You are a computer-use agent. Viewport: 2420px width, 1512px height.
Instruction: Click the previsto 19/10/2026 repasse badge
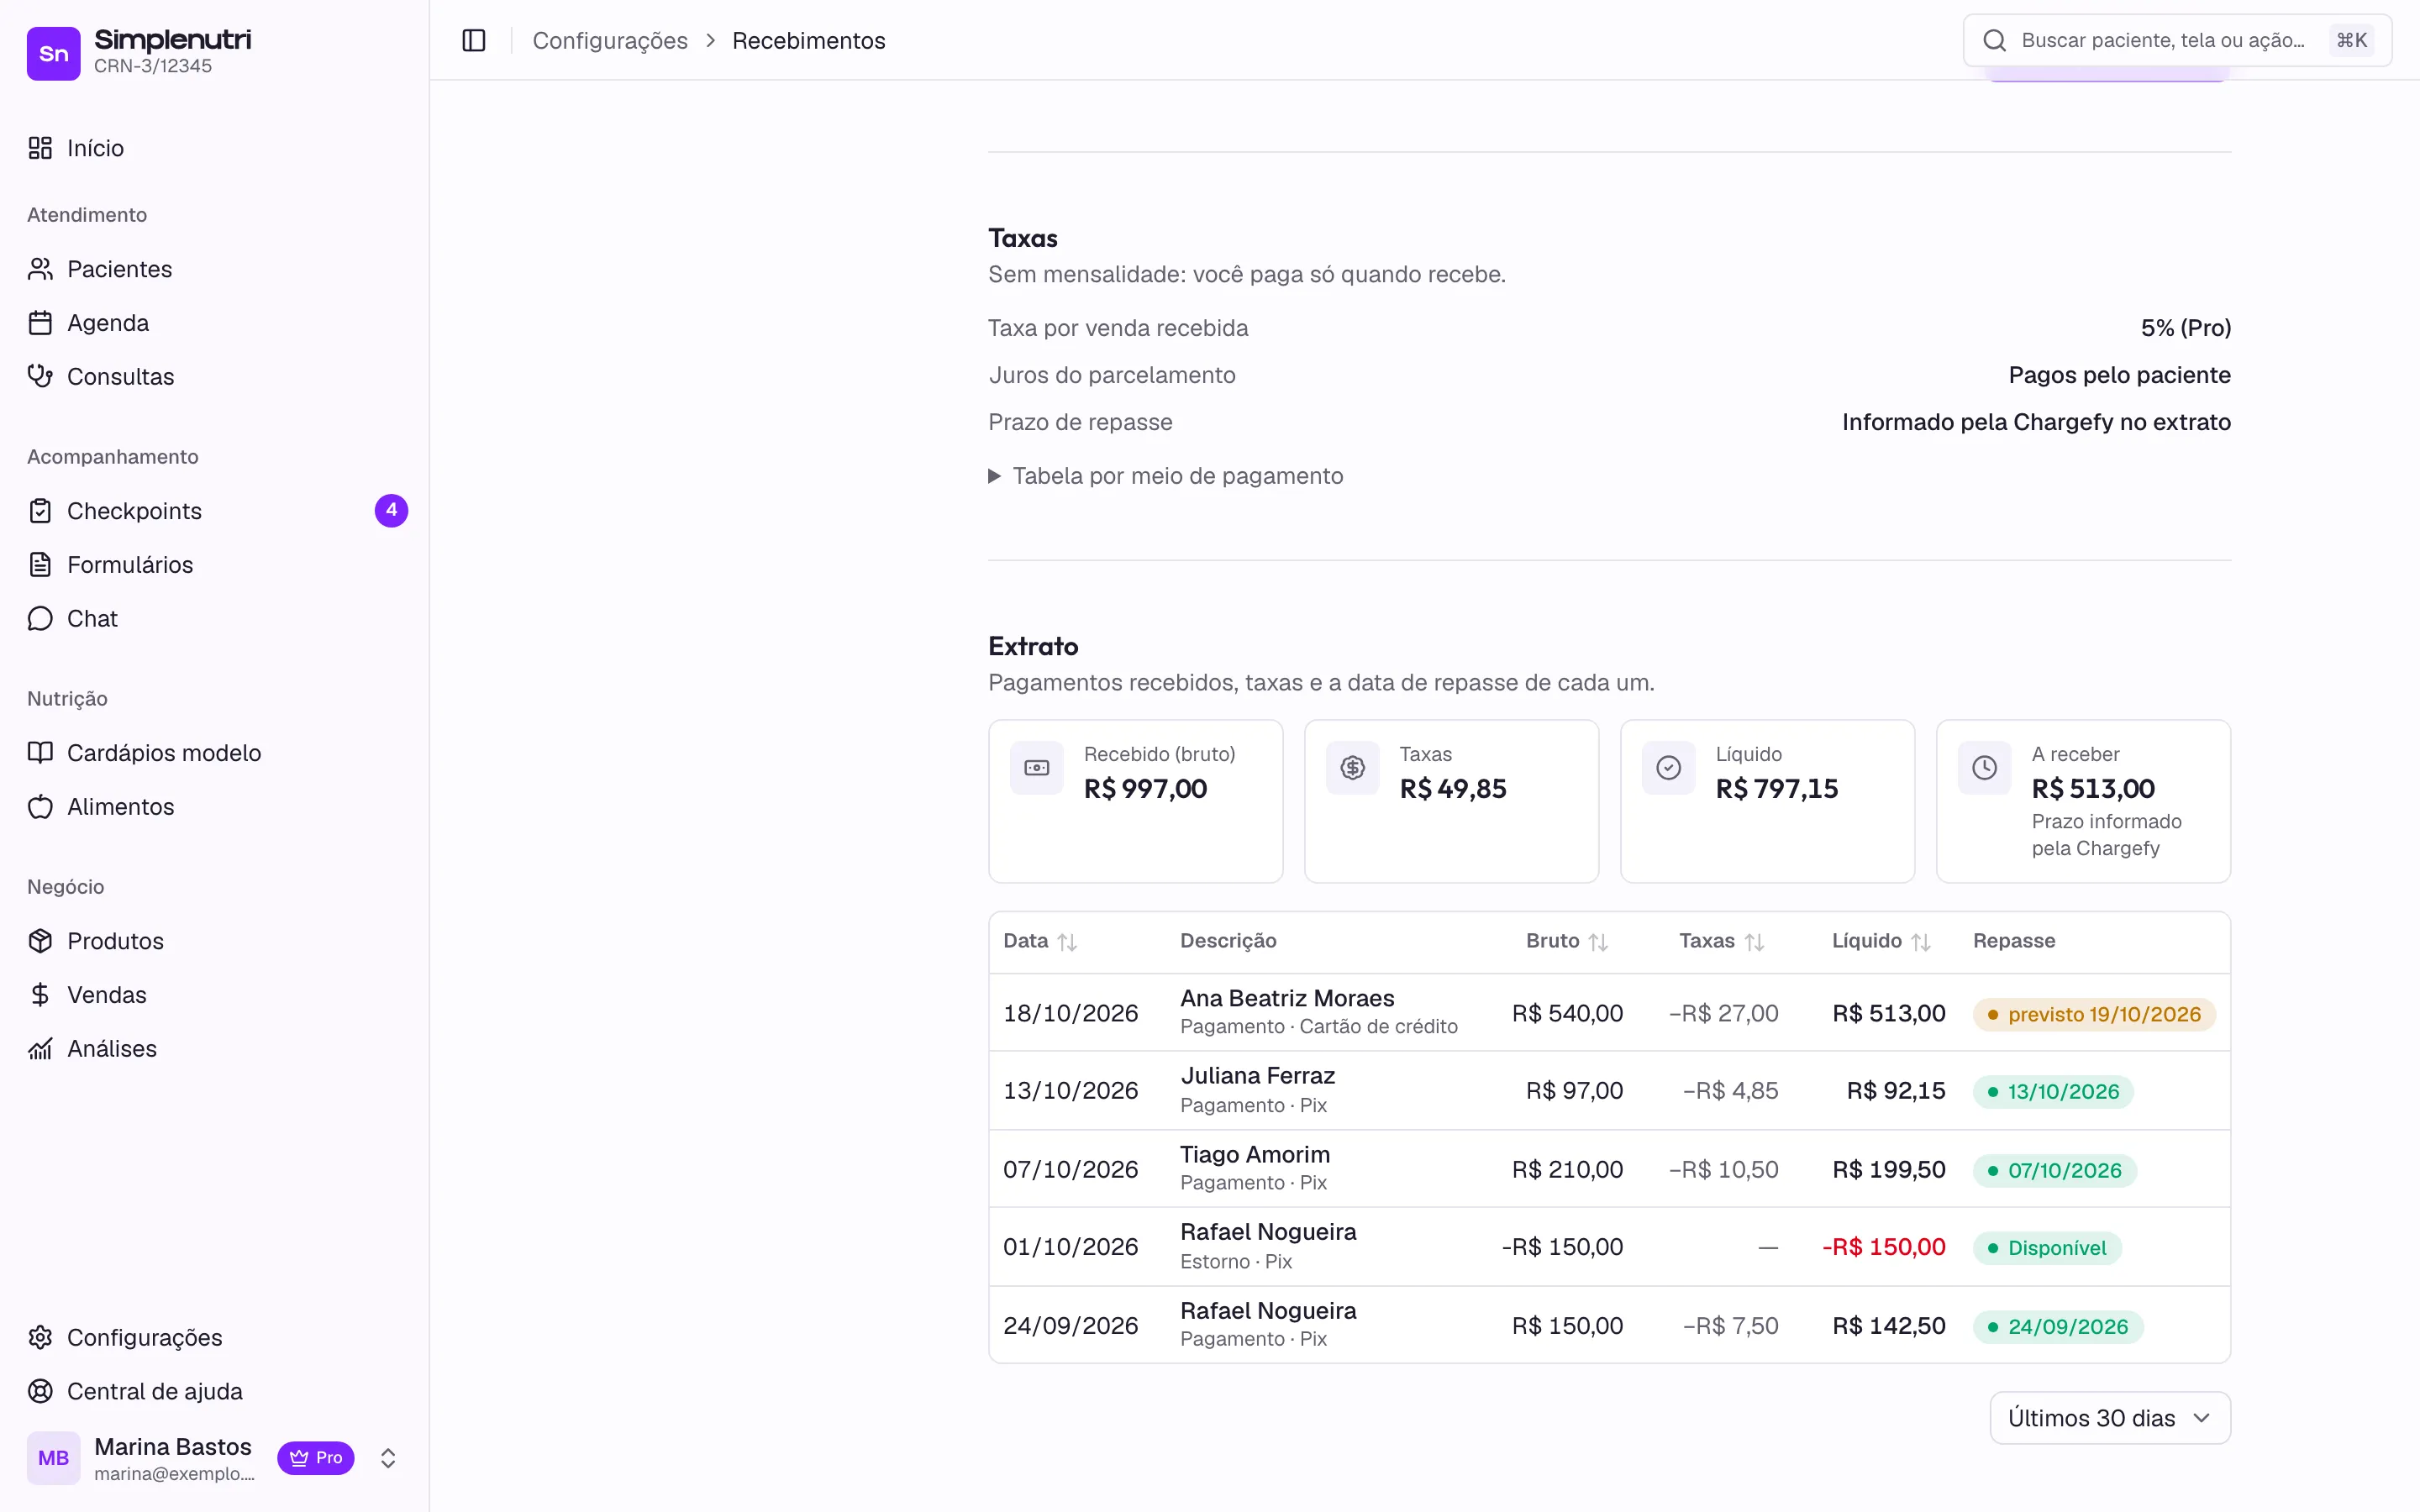coord(2094,1014)
